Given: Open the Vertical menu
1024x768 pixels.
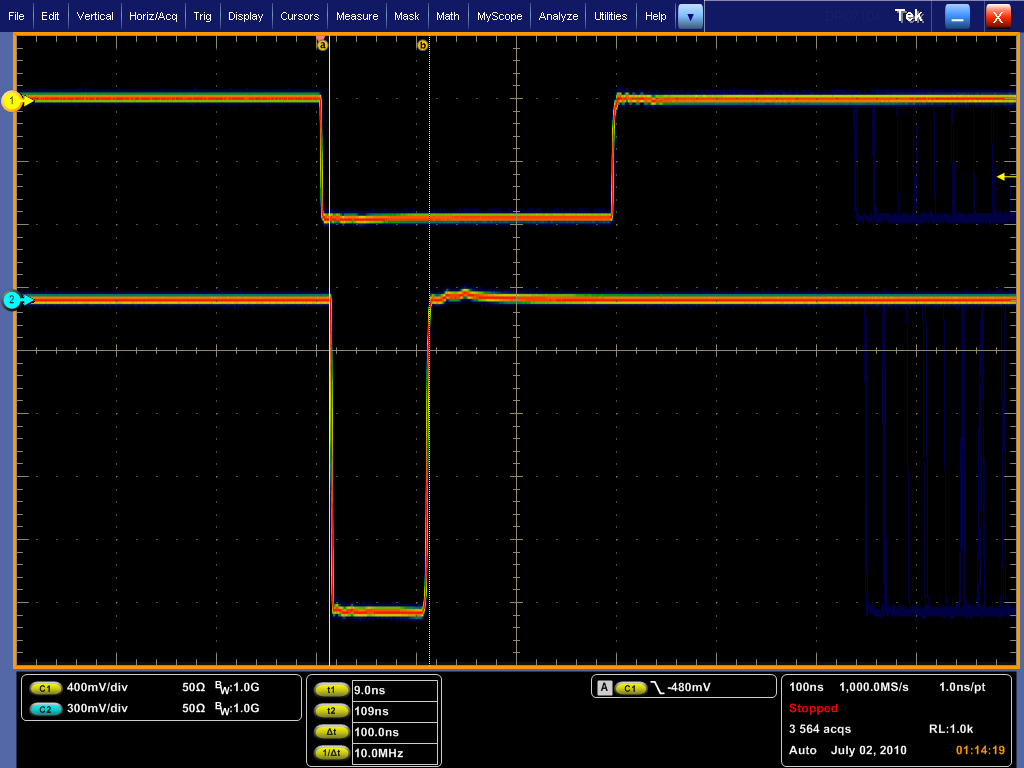Looking at the screenshot, I should click(x=95, y=16).
